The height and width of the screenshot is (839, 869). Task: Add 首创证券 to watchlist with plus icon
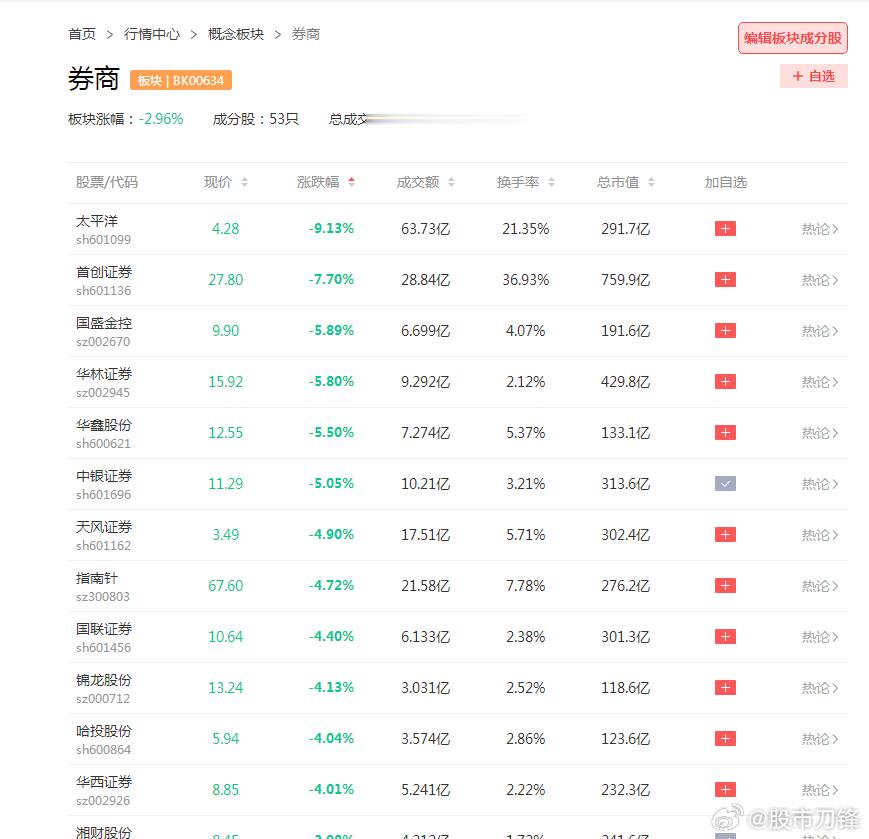(725, 279)
